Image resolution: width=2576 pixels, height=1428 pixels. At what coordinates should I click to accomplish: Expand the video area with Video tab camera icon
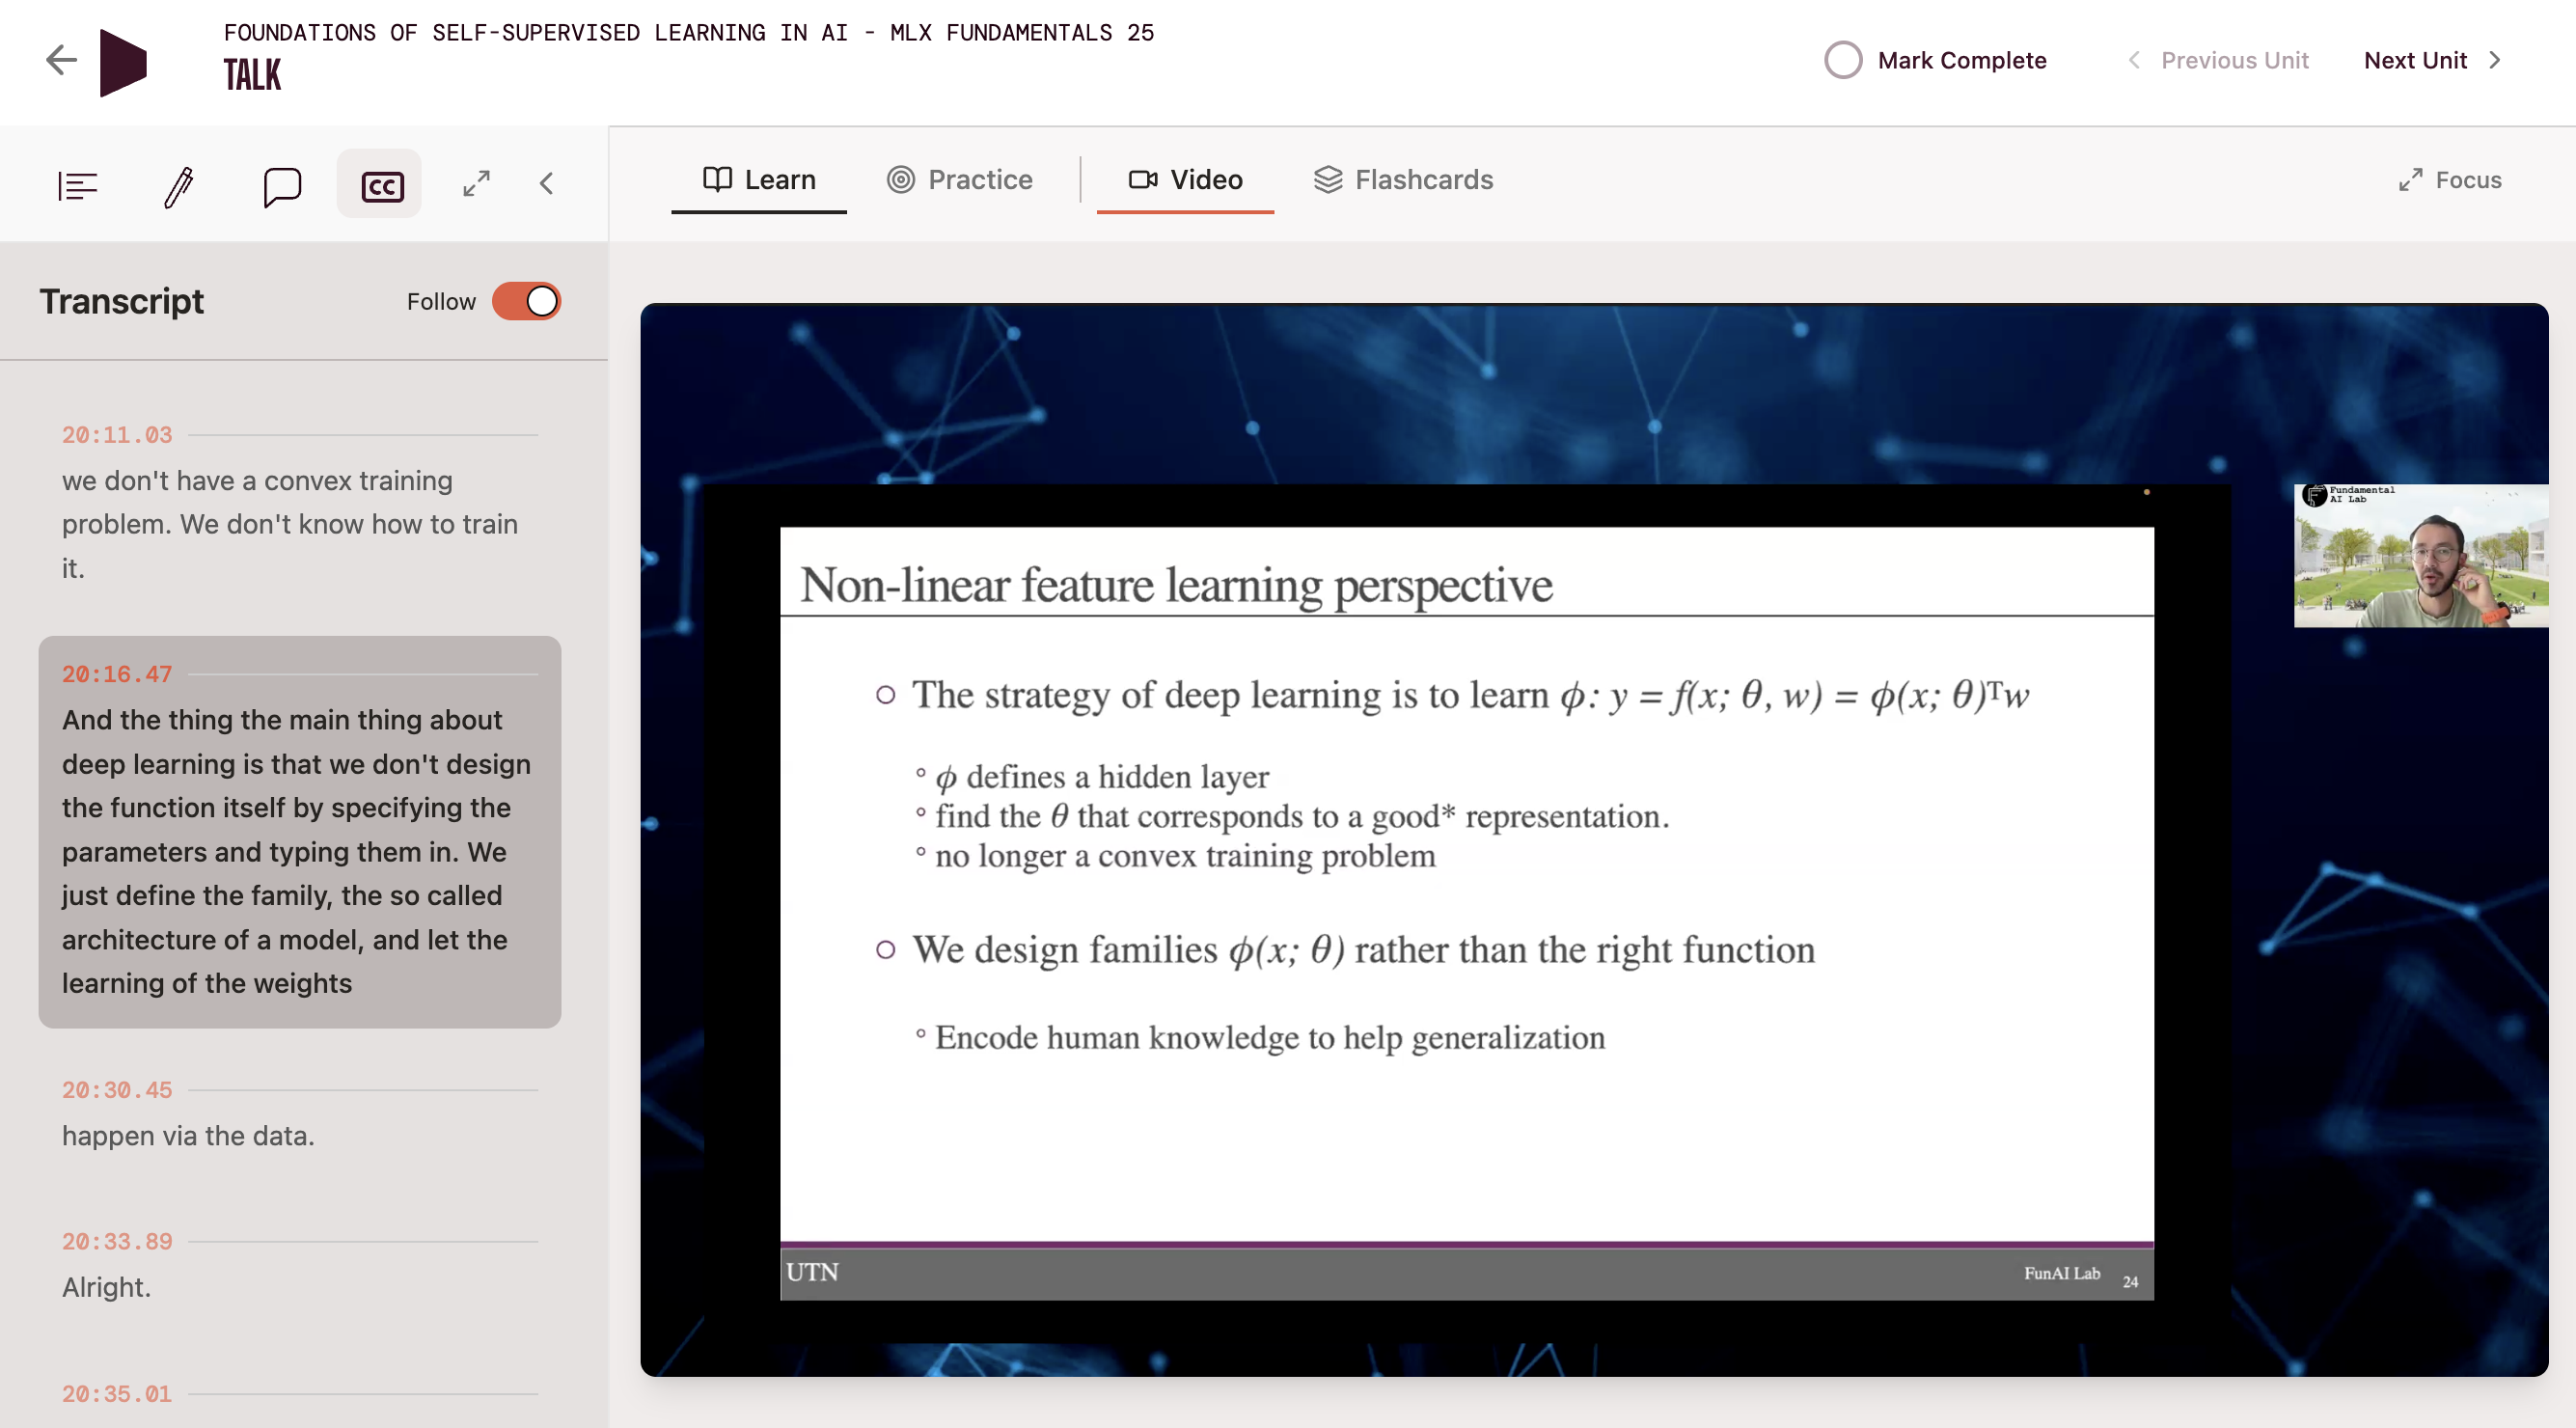[x=1143, y=180]
